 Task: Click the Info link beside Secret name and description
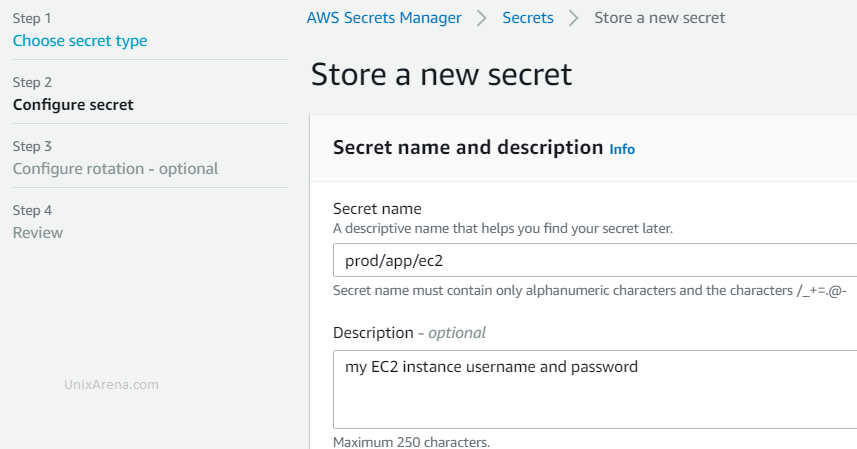click(622, 149)
